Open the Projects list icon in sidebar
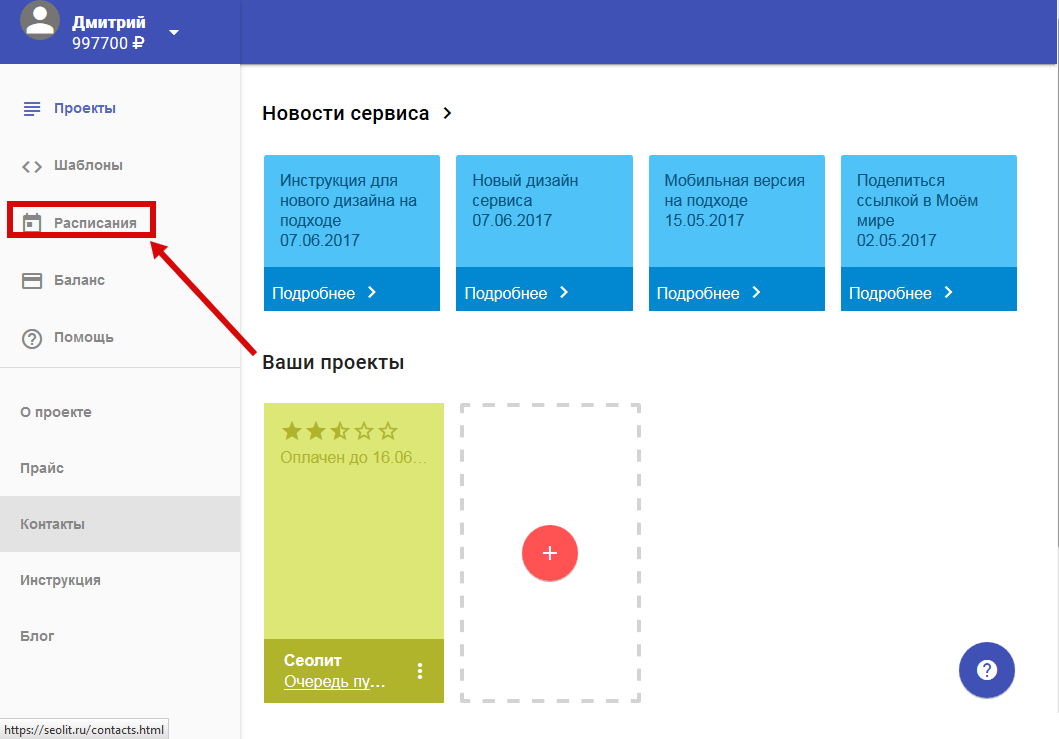This screenshot has height=739, width=1059. point(32,108)
